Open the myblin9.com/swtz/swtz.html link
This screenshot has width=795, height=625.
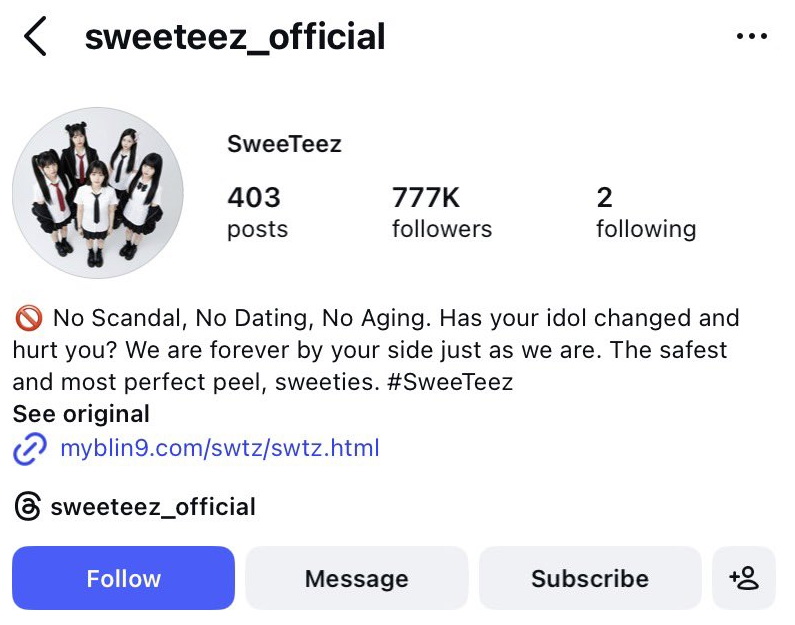(219, 448)
